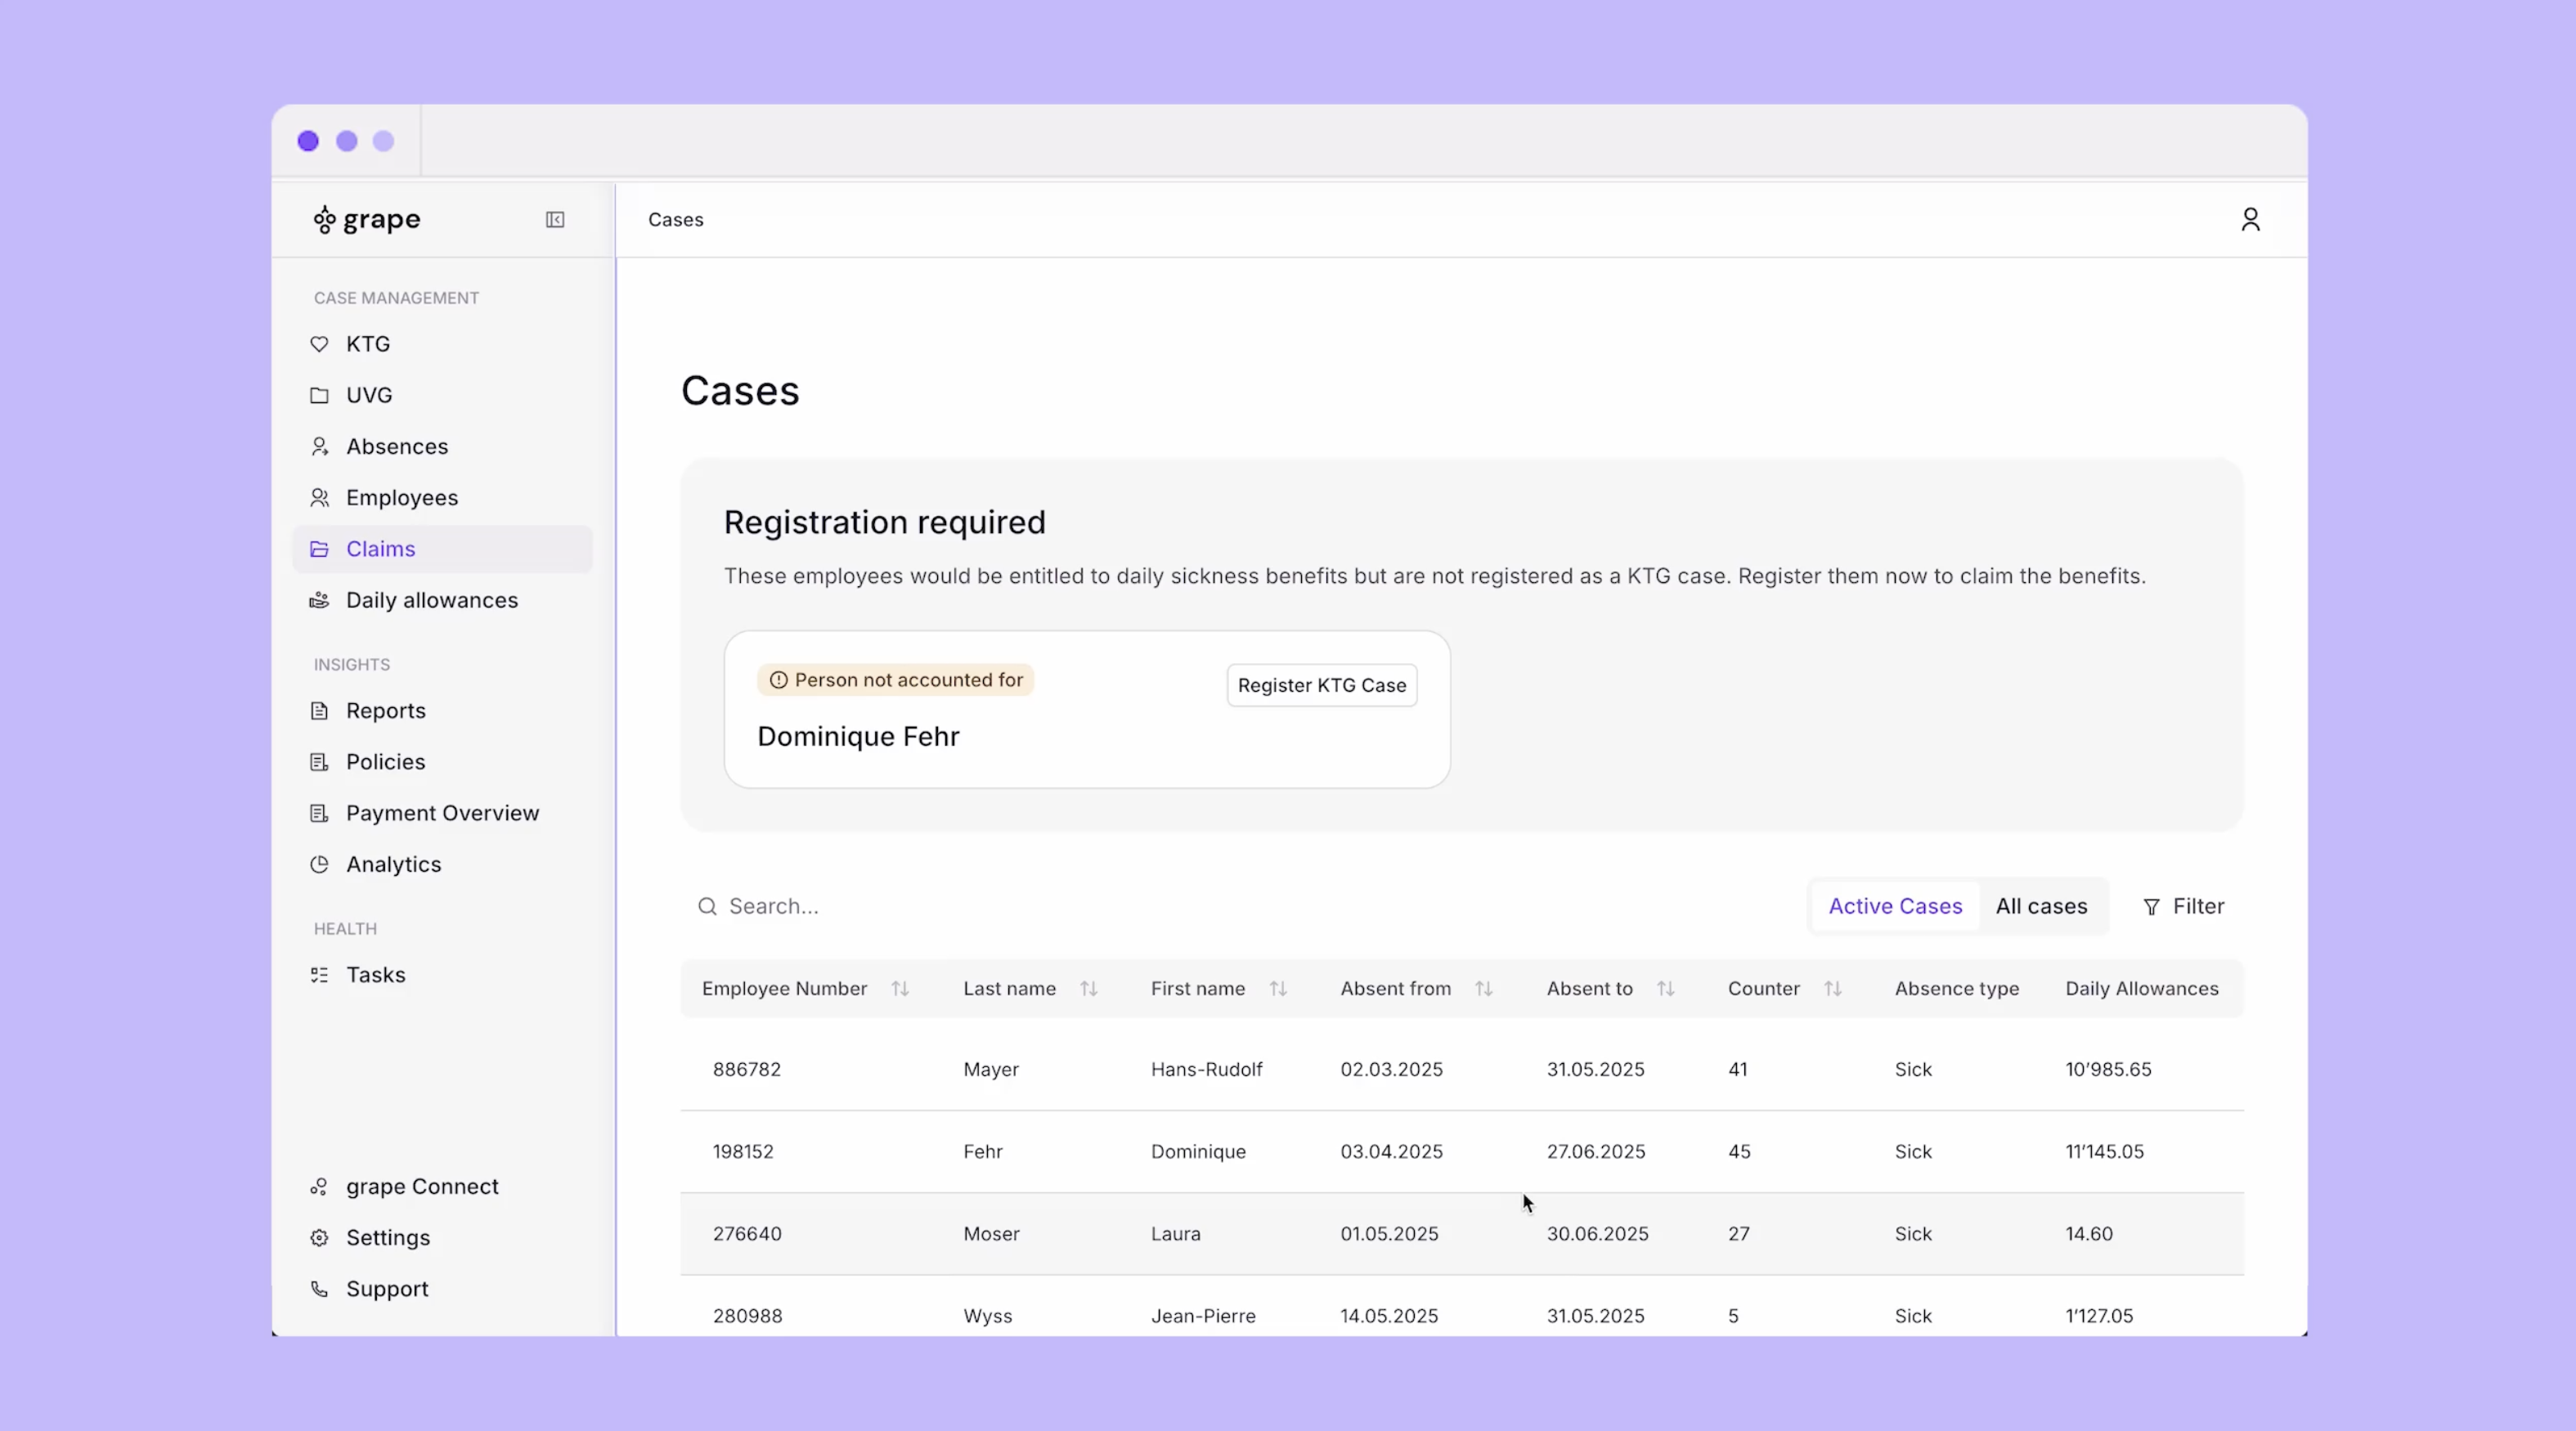Click the Policies list icon
Viewport: 2576px width, 1431px height.
pyautogui.click(x=319, y=762)
